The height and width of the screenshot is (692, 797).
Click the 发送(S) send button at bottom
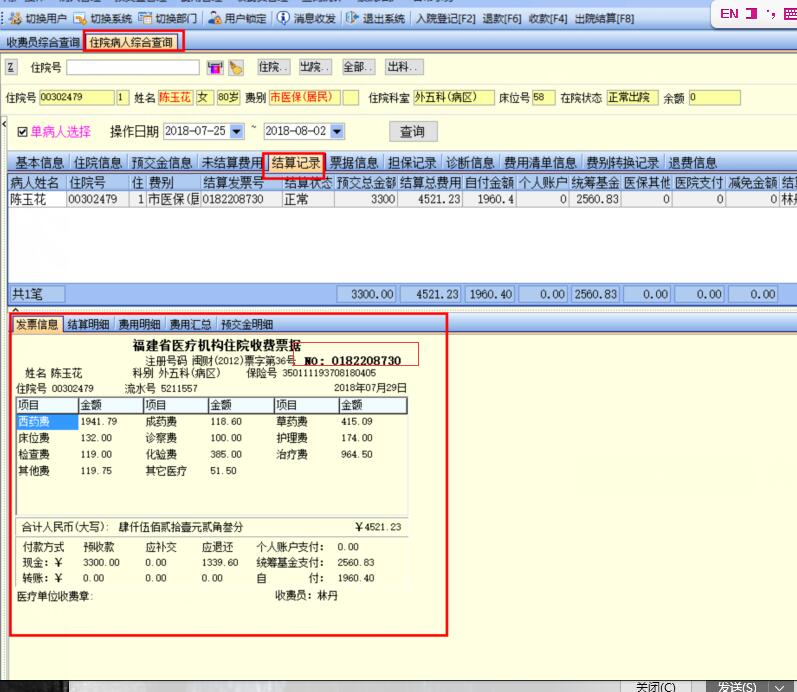pos(737,686)
